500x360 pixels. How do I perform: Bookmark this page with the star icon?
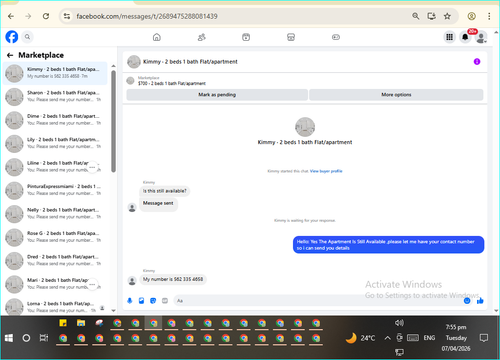pos(447,16)
